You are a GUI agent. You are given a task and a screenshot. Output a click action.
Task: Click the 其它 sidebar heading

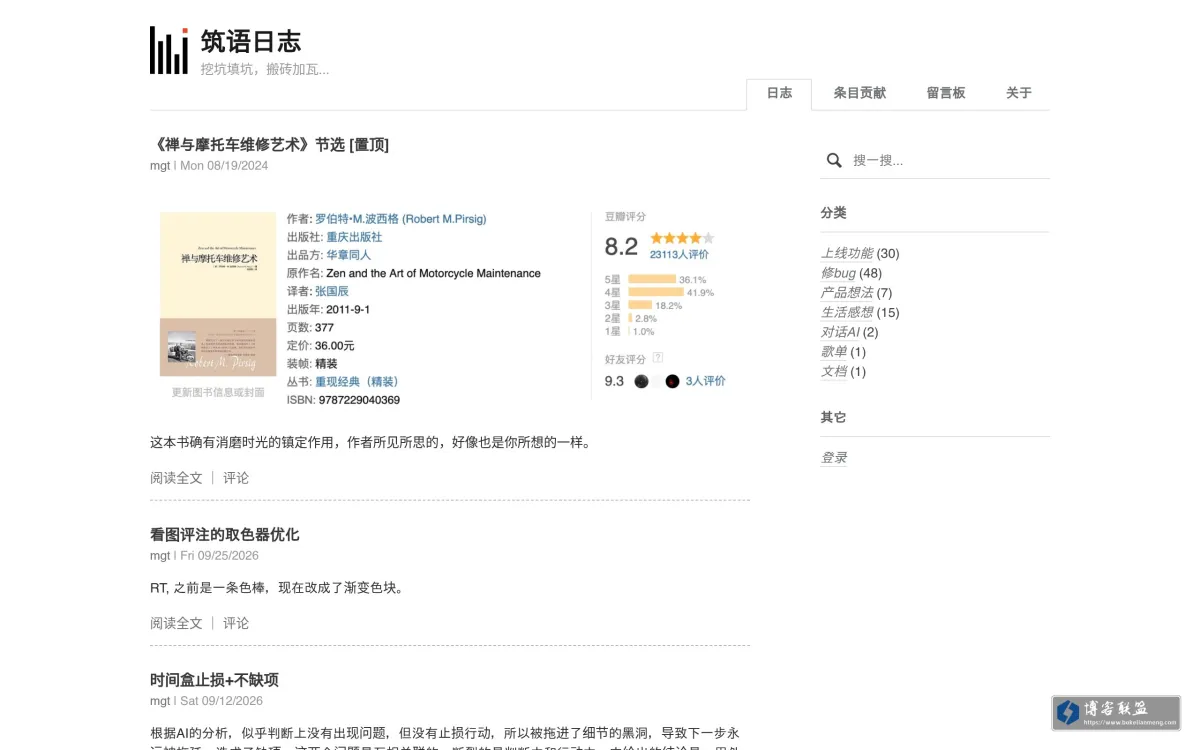point(834,417)
